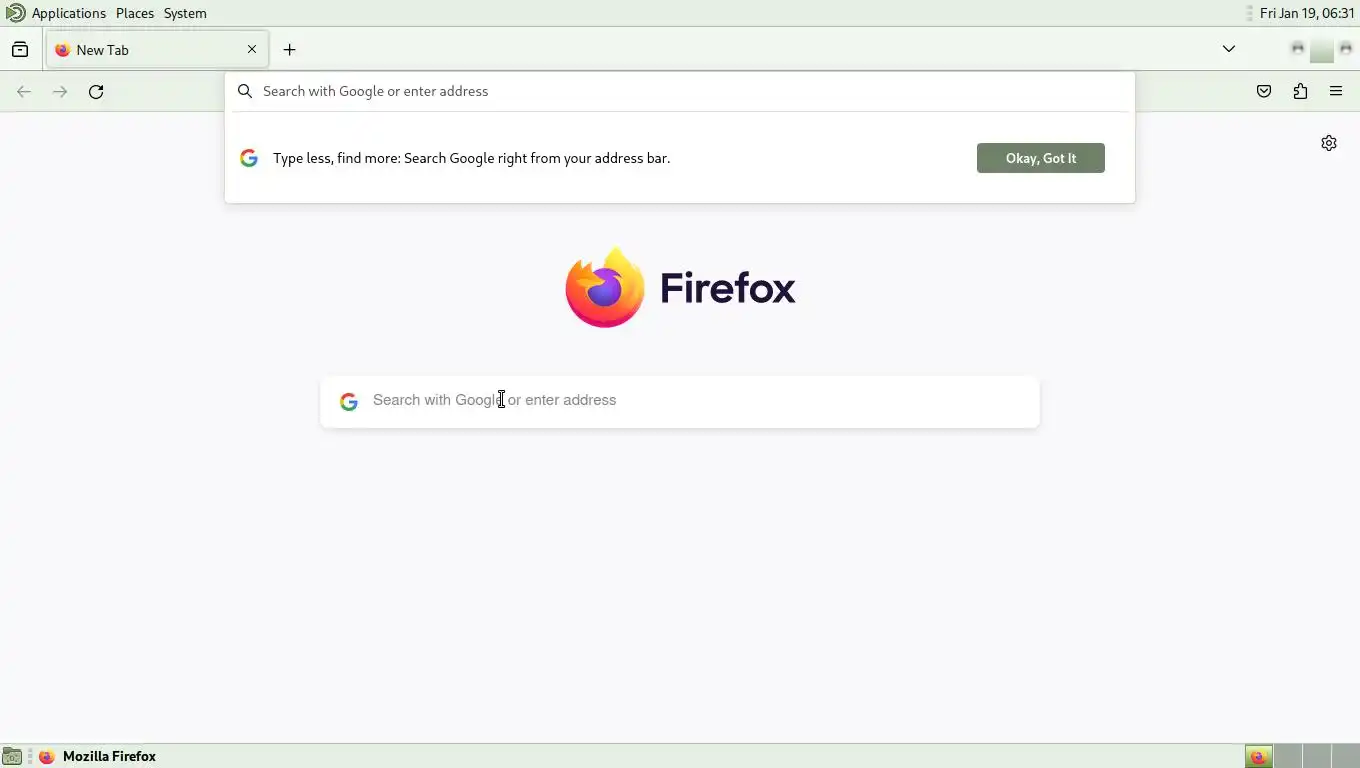Screen dimensions: 1360x768
Task: Switch to the workspace showing the Firefox icon
Action: click(x=1259, y=757)
